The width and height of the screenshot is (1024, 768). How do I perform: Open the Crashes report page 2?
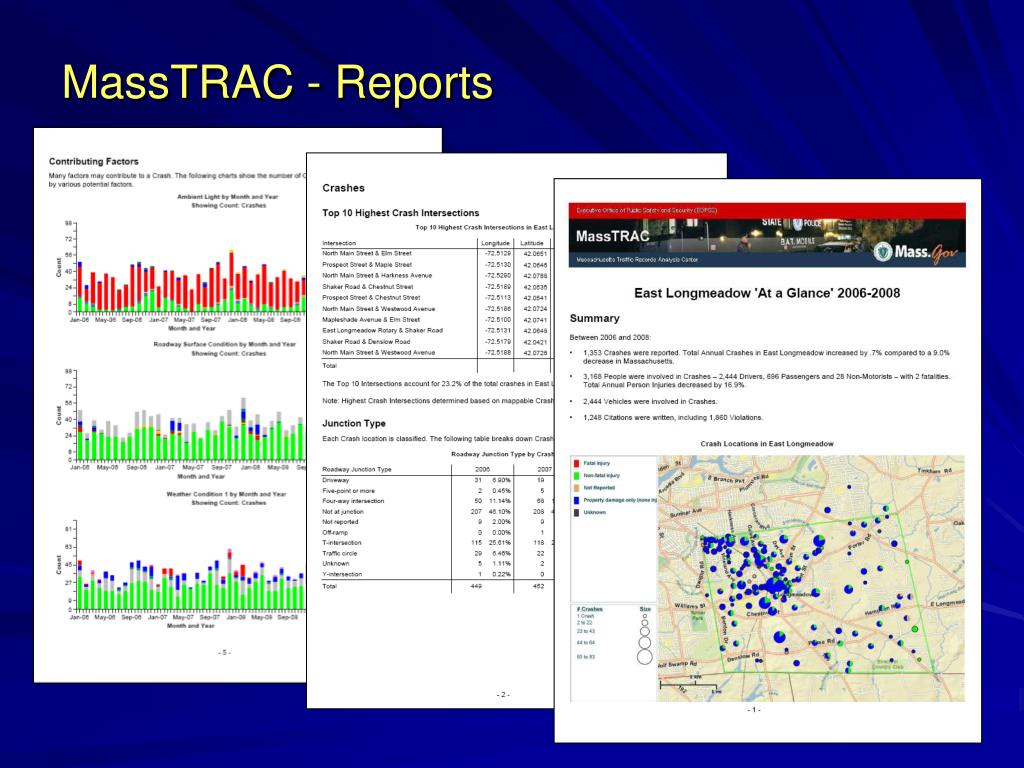[430, 431]
